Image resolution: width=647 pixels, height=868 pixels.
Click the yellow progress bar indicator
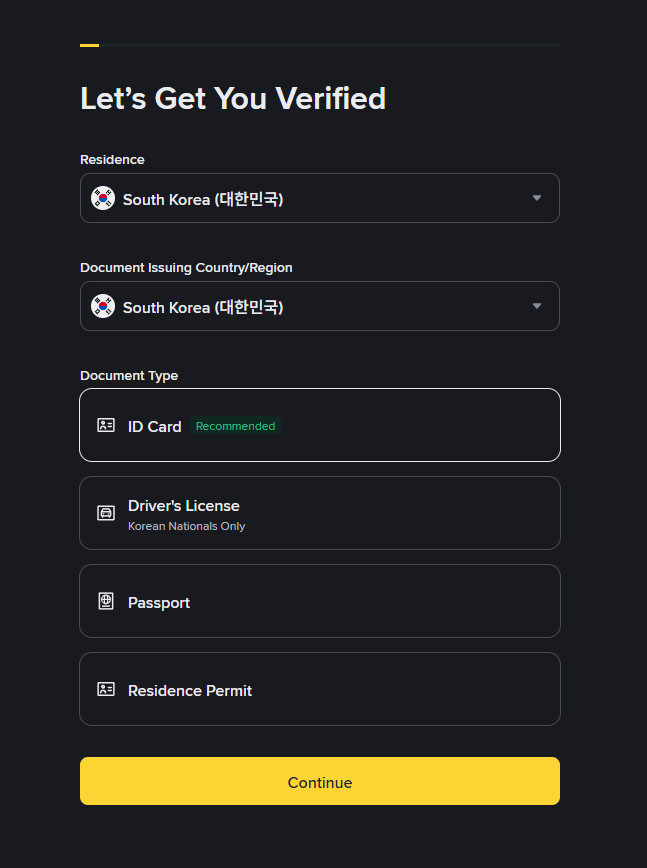pyautogui.click(x=89, y=45)
